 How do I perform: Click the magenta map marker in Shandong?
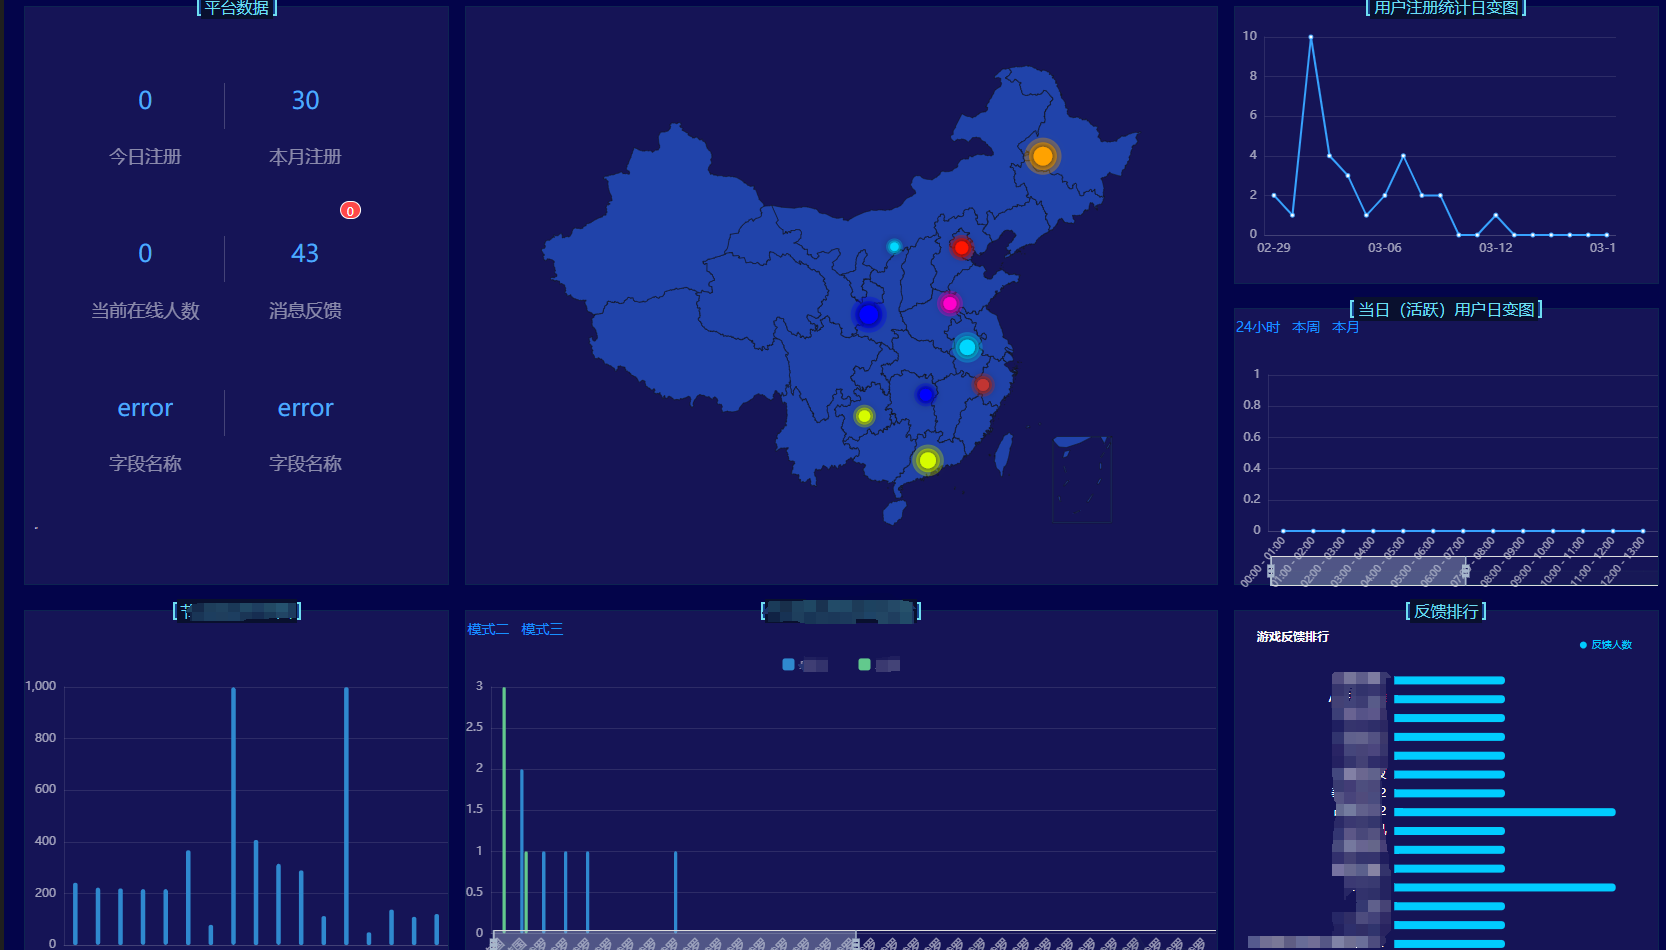click(x=949, y=303)
